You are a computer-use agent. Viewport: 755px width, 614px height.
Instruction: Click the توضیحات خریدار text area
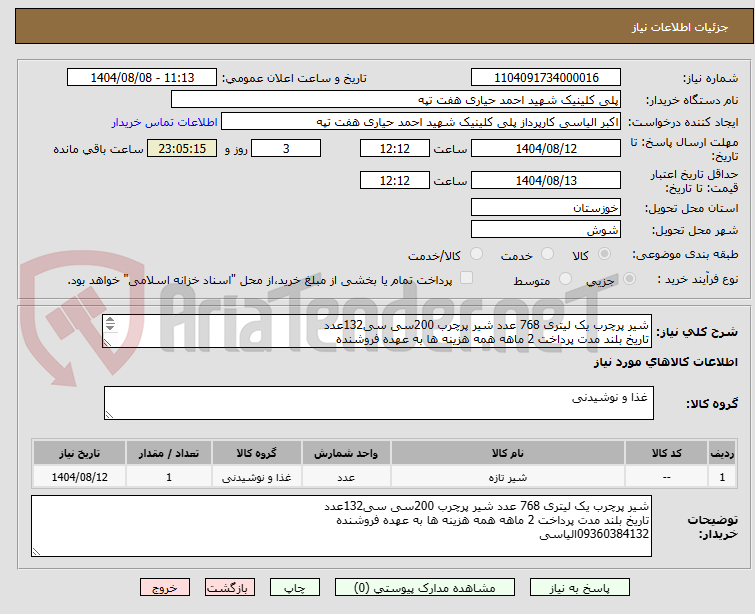[x=341, y=526]
